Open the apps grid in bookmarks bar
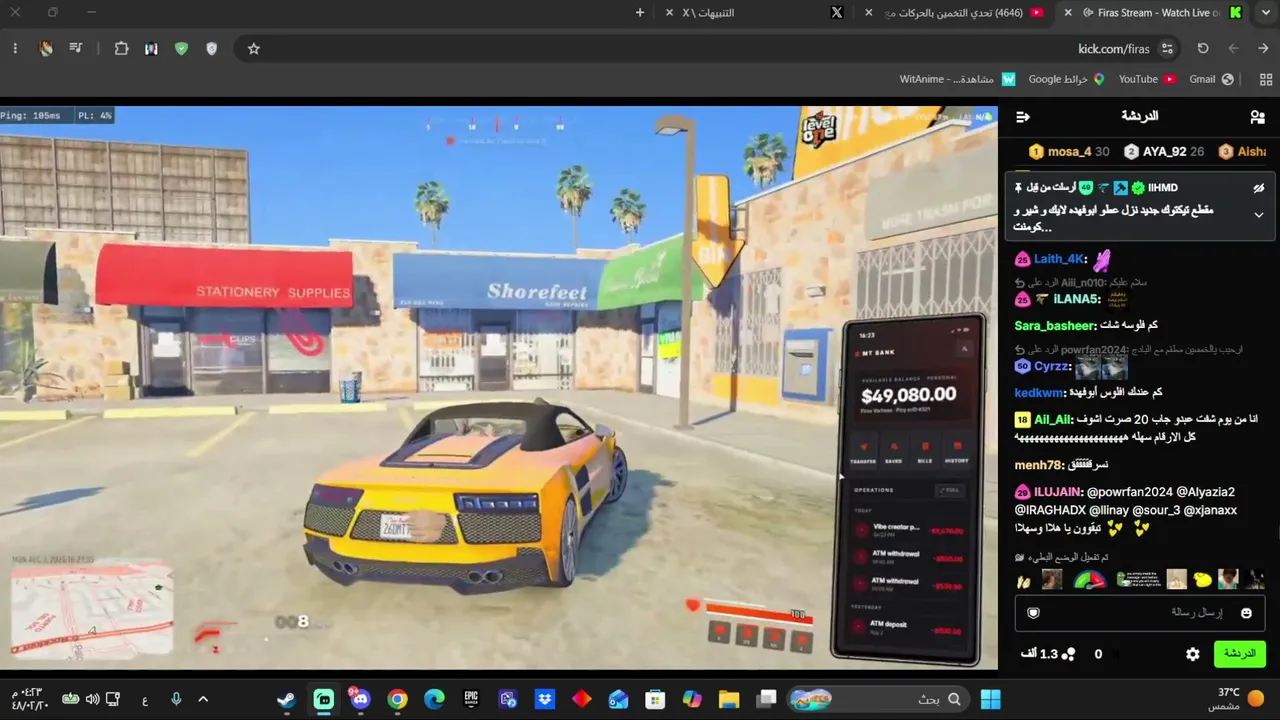 point(1266,79)
